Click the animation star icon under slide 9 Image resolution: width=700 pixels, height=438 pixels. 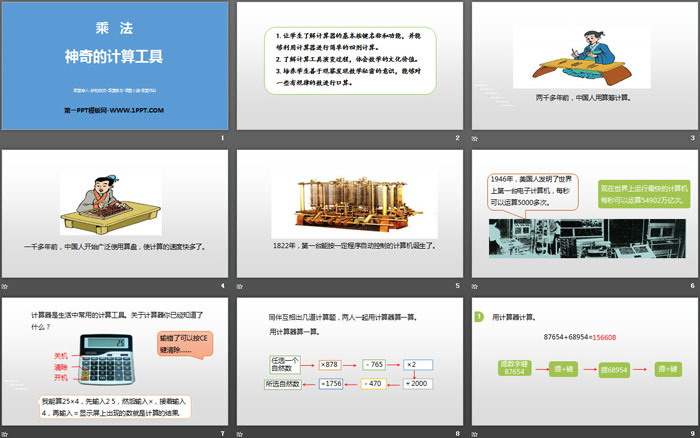tap(474, 433)
